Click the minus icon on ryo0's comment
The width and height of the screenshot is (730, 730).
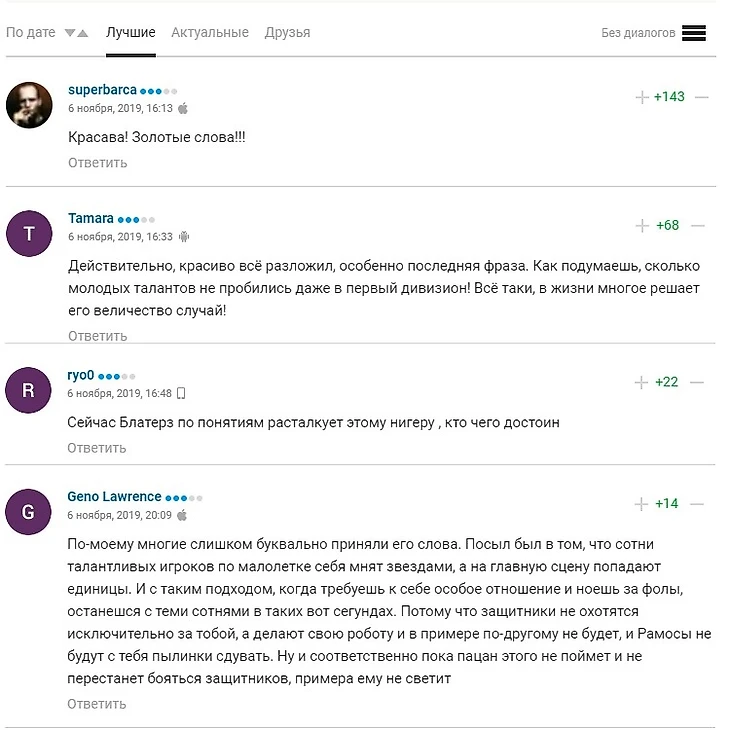pos(697,383)
